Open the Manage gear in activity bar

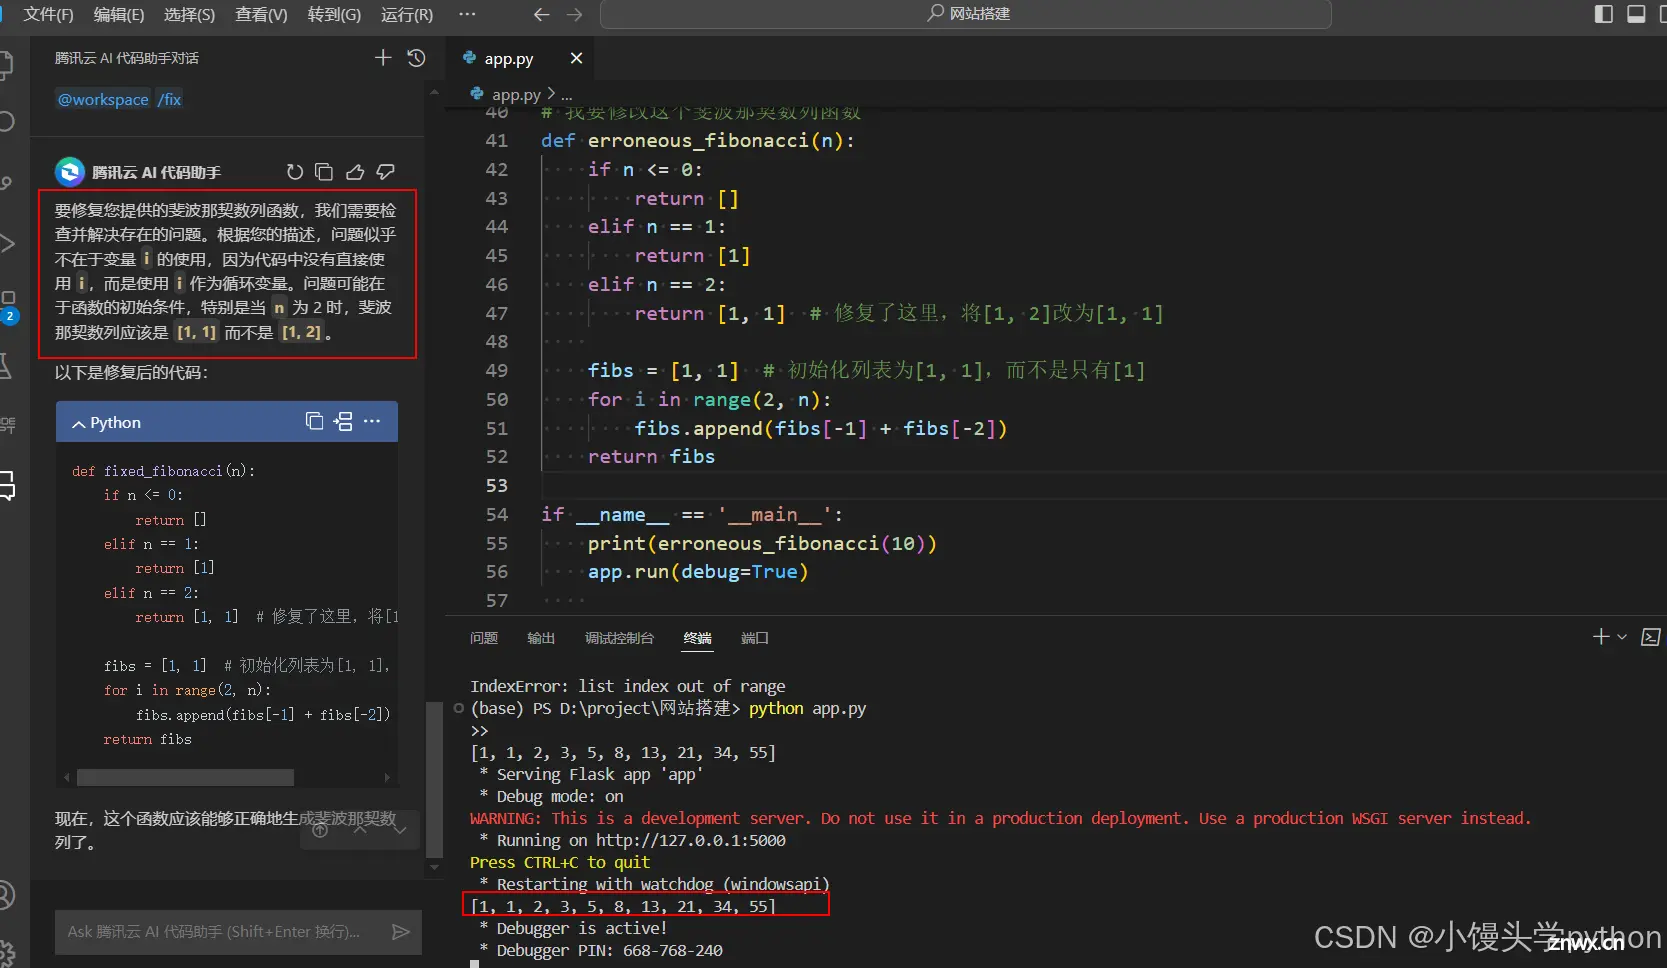7,951
